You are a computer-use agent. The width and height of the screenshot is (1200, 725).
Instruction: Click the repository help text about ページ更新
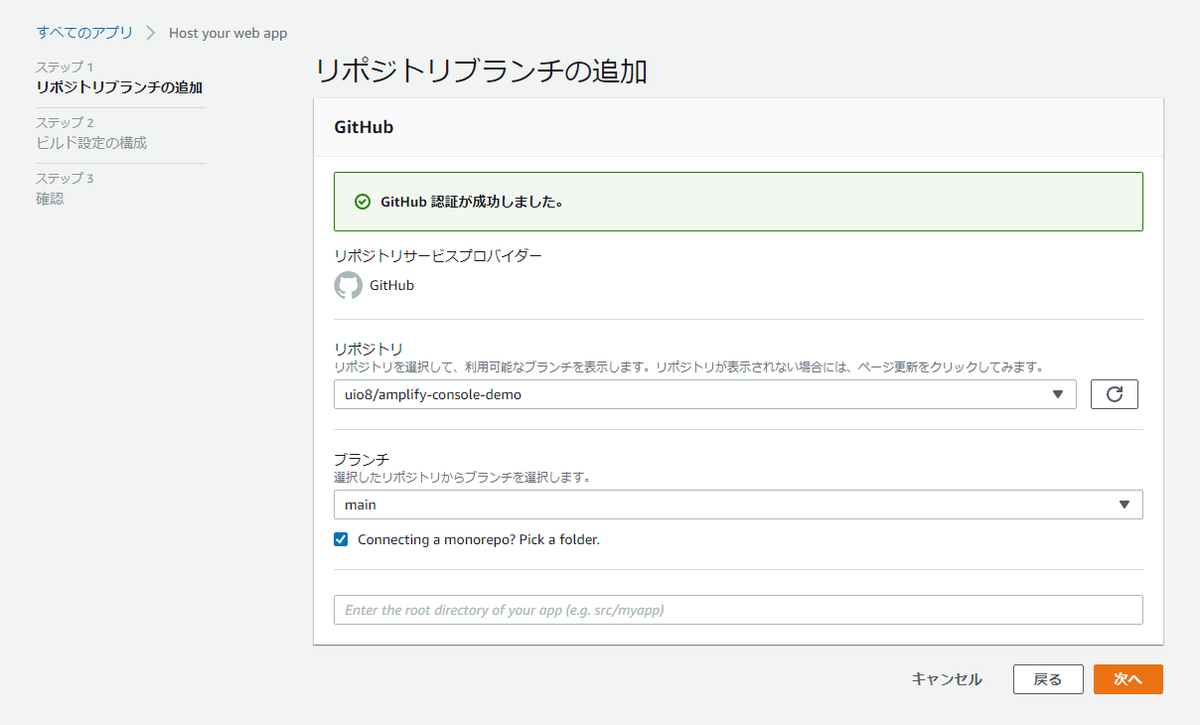[688, 367]
